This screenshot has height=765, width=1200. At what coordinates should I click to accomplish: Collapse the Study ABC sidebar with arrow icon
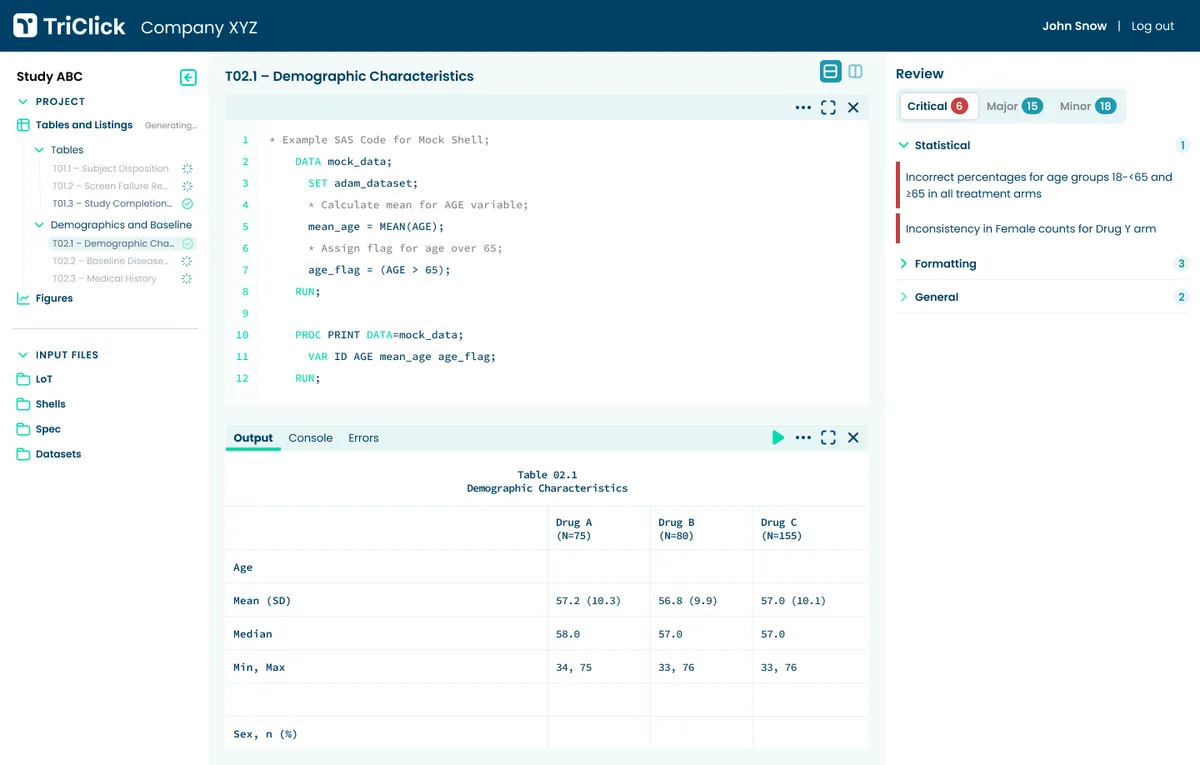pos(188,77)
